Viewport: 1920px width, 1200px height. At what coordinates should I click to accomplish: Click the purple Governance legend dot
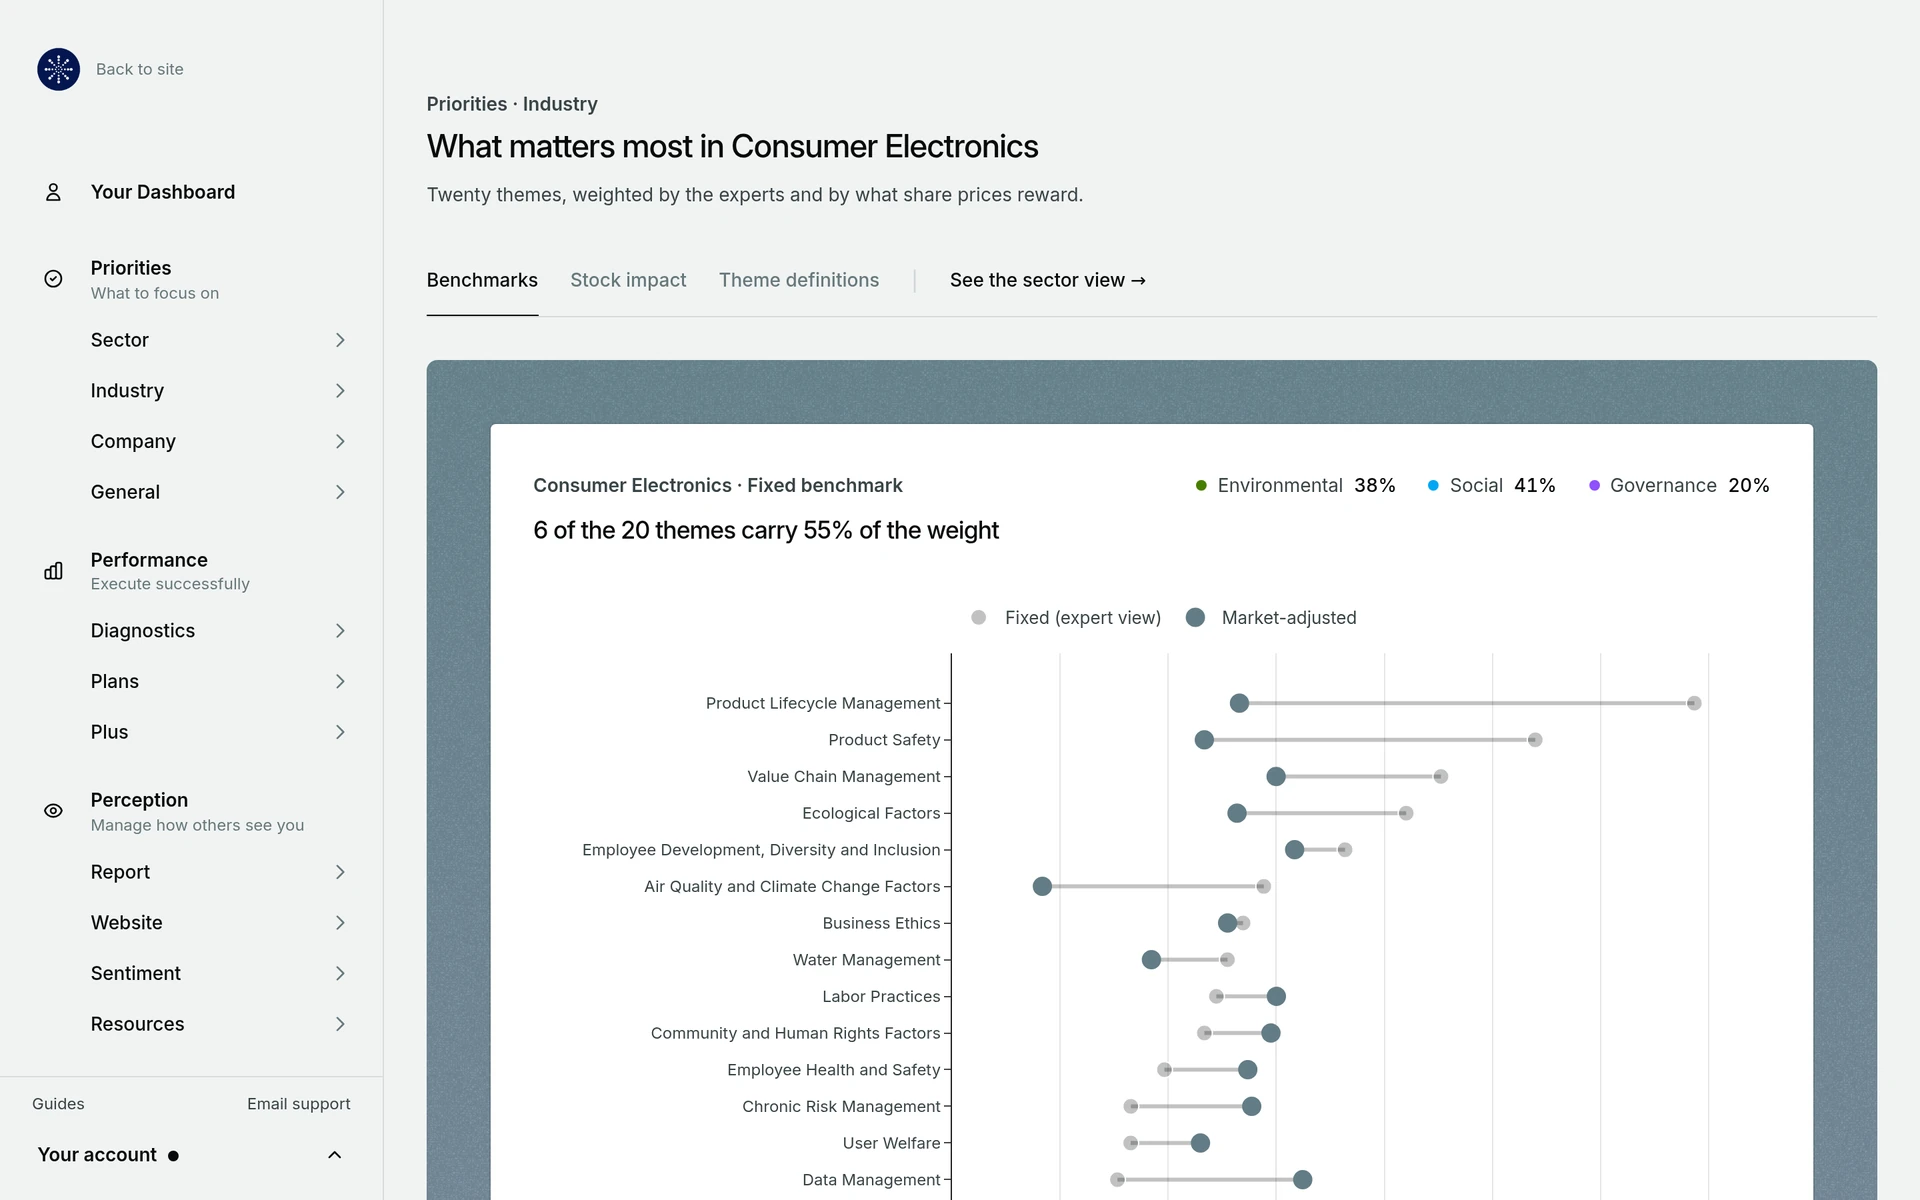(1595, 485)
